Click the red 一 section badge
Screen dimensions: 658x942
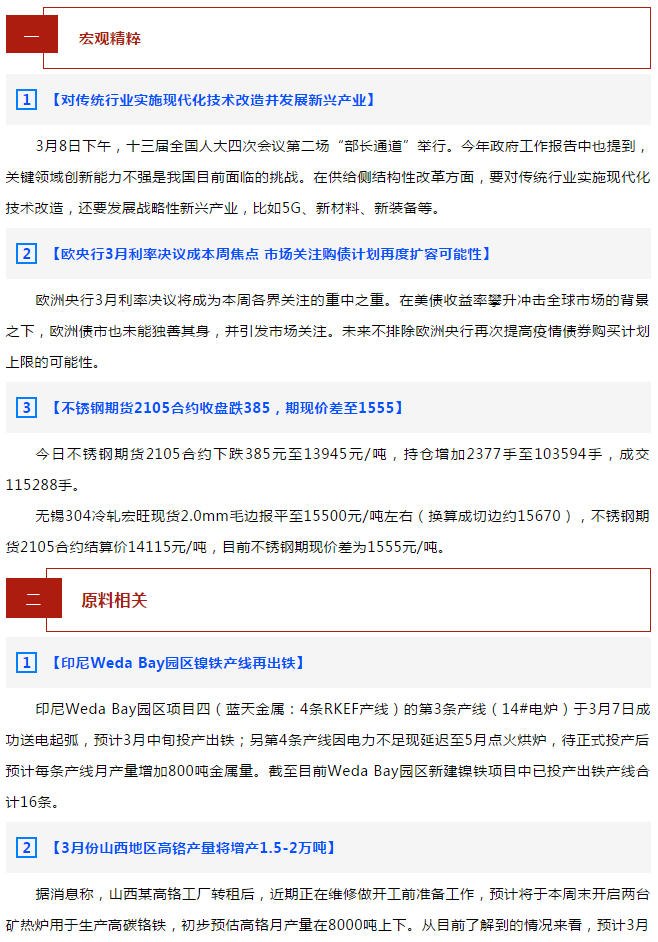tap(32, 34)
